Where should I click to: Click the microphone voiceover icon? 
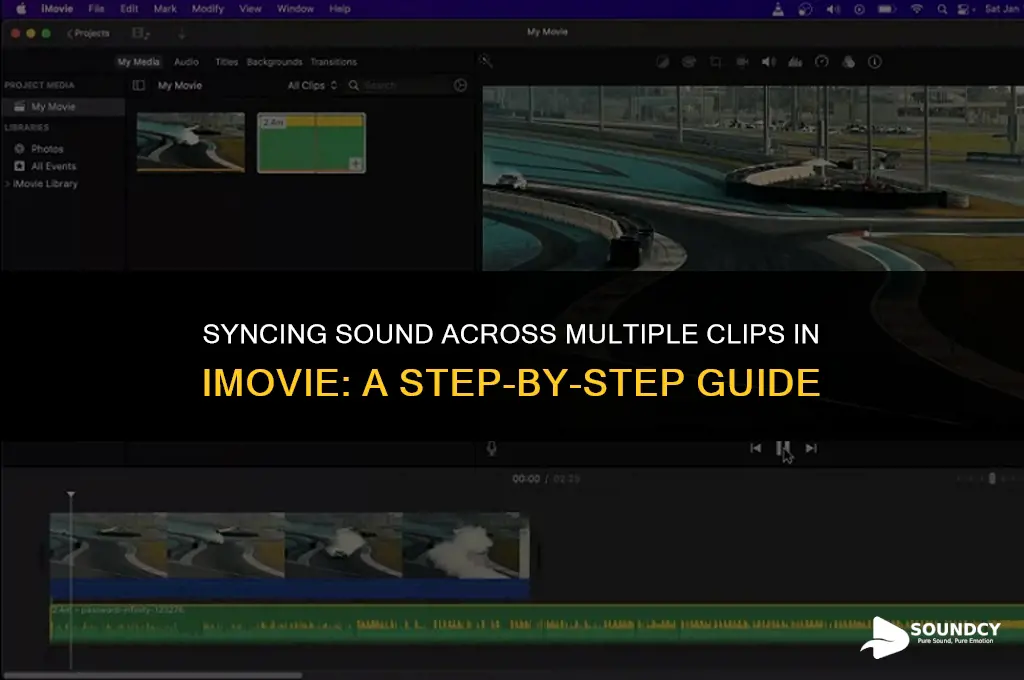pos(492,448)
